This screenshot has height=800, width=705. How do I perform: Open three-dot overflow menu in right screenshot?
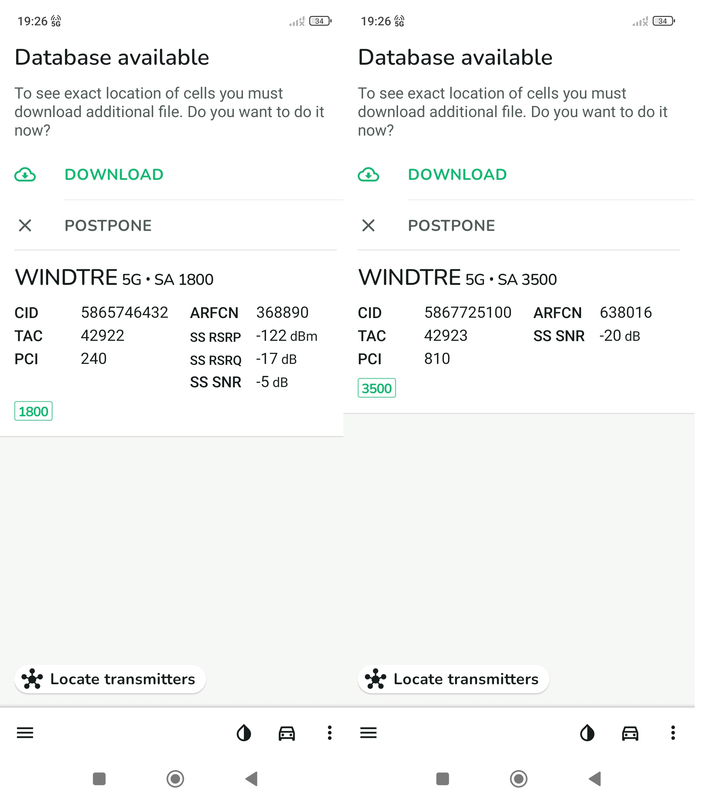point(673,733)
